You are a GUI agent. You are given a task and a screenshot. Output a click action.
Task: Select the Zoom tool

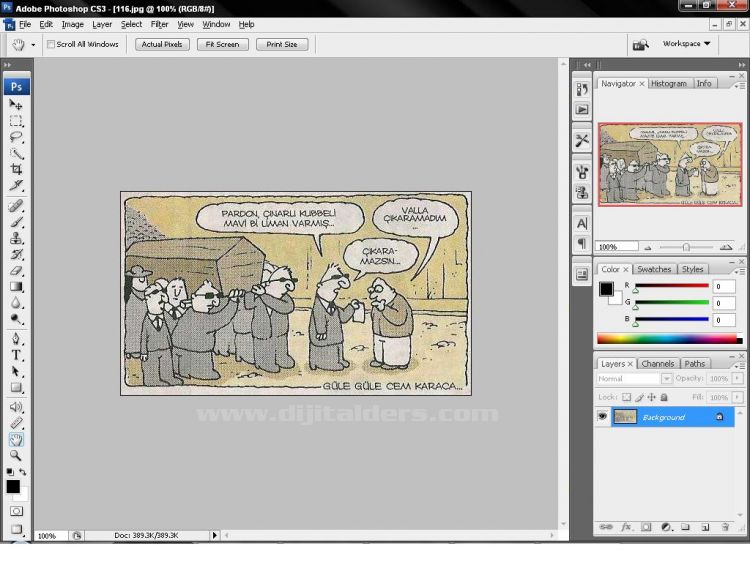pyautogui.click(x=16, y=455)
